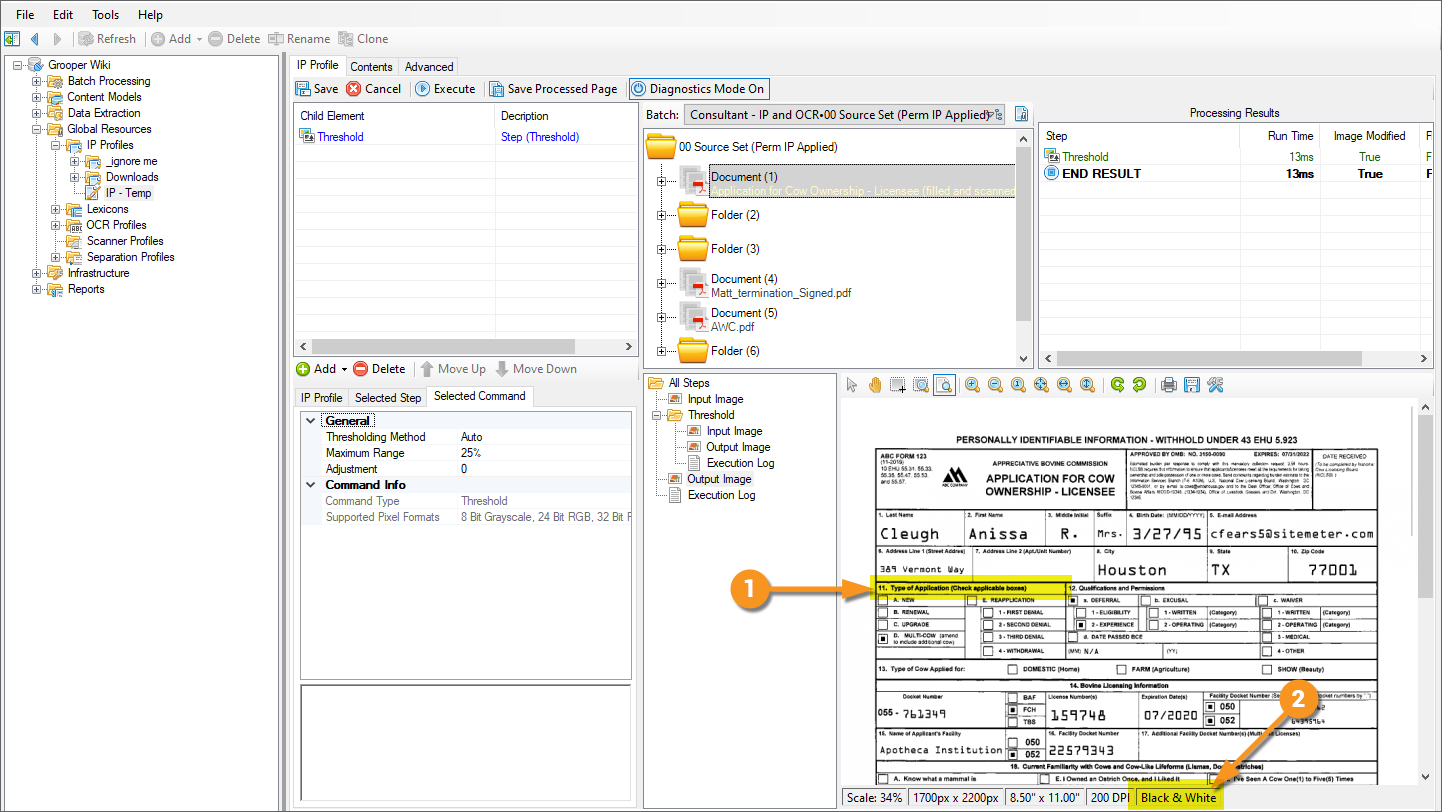Click the save image floppy disk icon

(1191, 385)
